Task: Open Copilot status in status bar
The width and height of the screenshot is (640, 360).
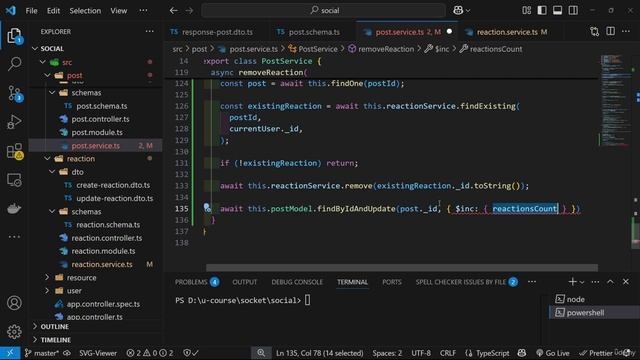Action: [x=522, y=353]
